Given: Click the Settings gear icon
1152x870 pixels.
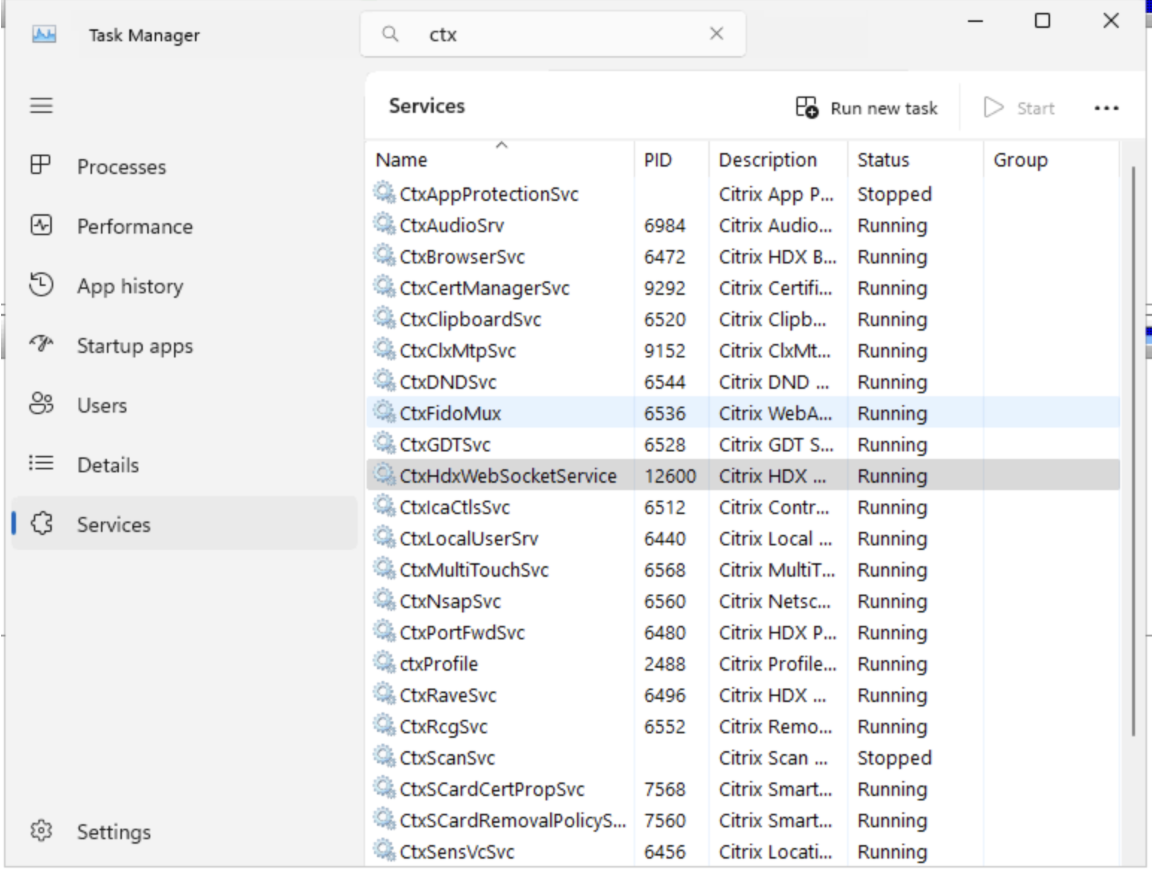Looking at the screenshot, I should tap(41, 830).
